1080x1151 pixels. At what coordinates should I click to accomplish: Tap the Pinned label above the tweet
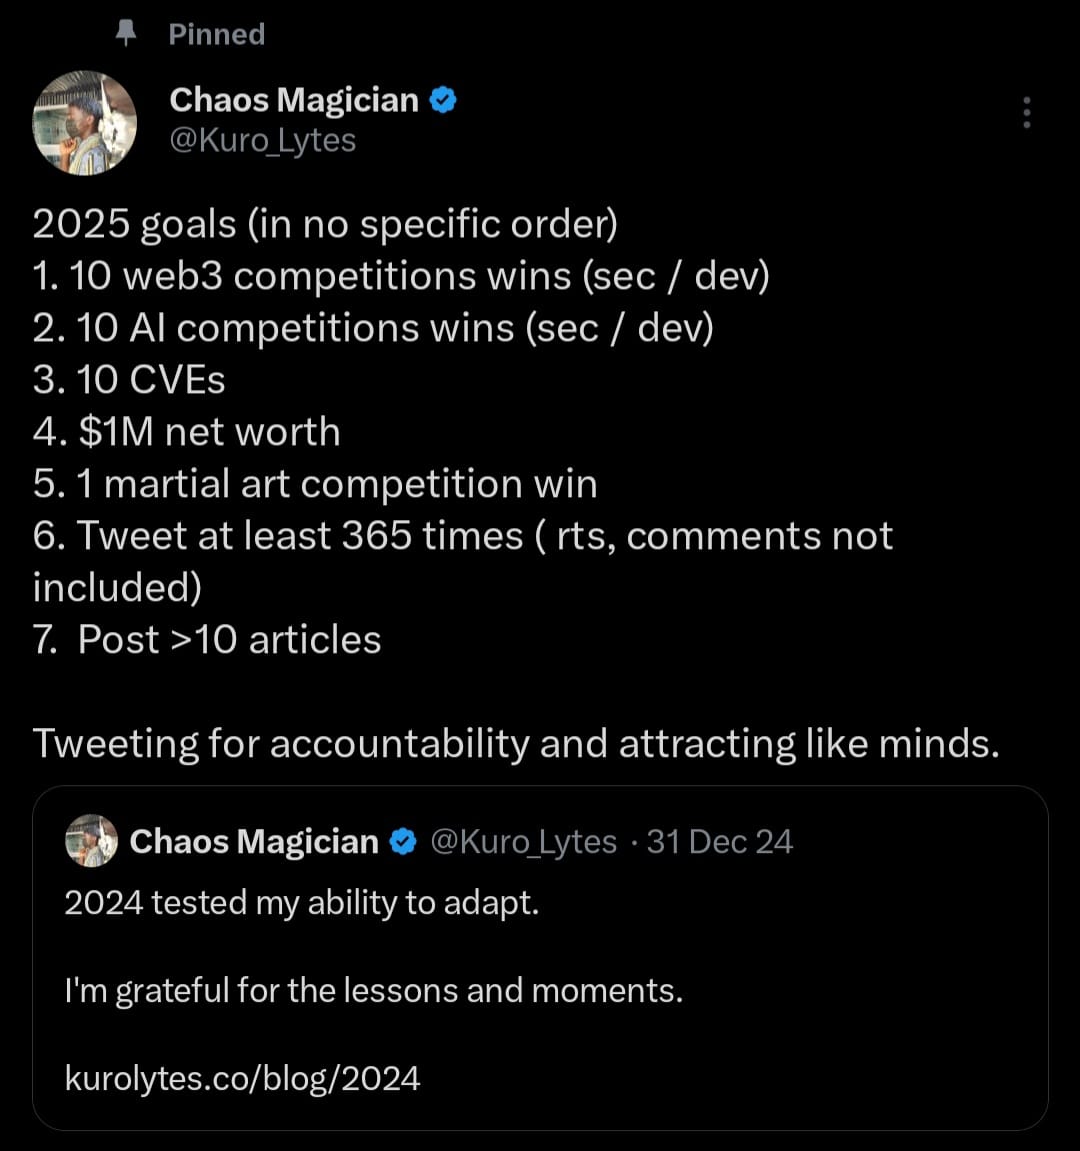[x=216, y=34]
